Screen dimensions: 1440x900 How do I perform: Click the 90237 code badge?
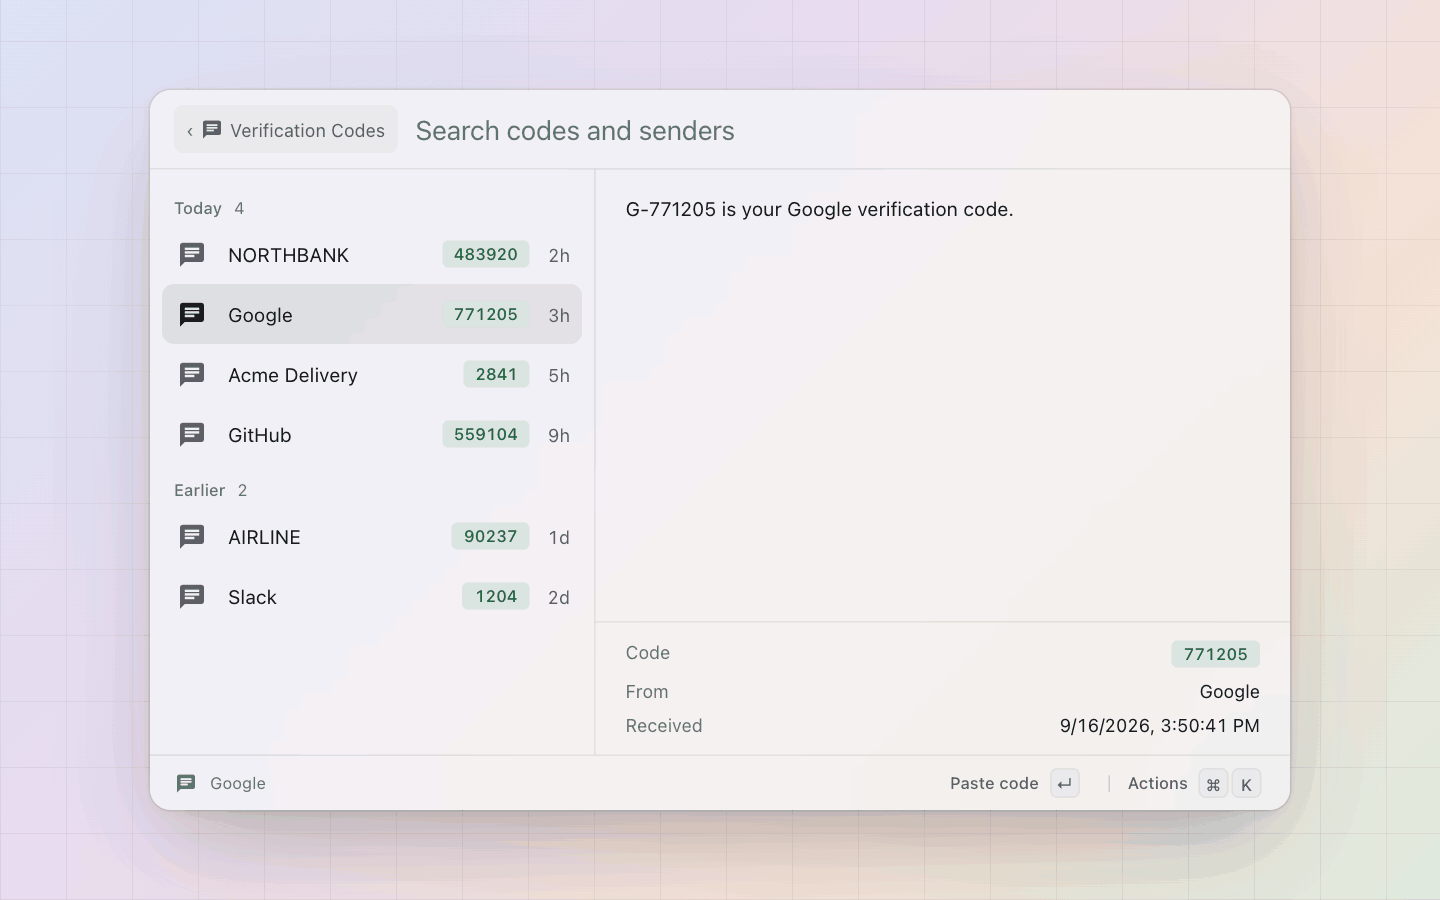click(490, 536)
